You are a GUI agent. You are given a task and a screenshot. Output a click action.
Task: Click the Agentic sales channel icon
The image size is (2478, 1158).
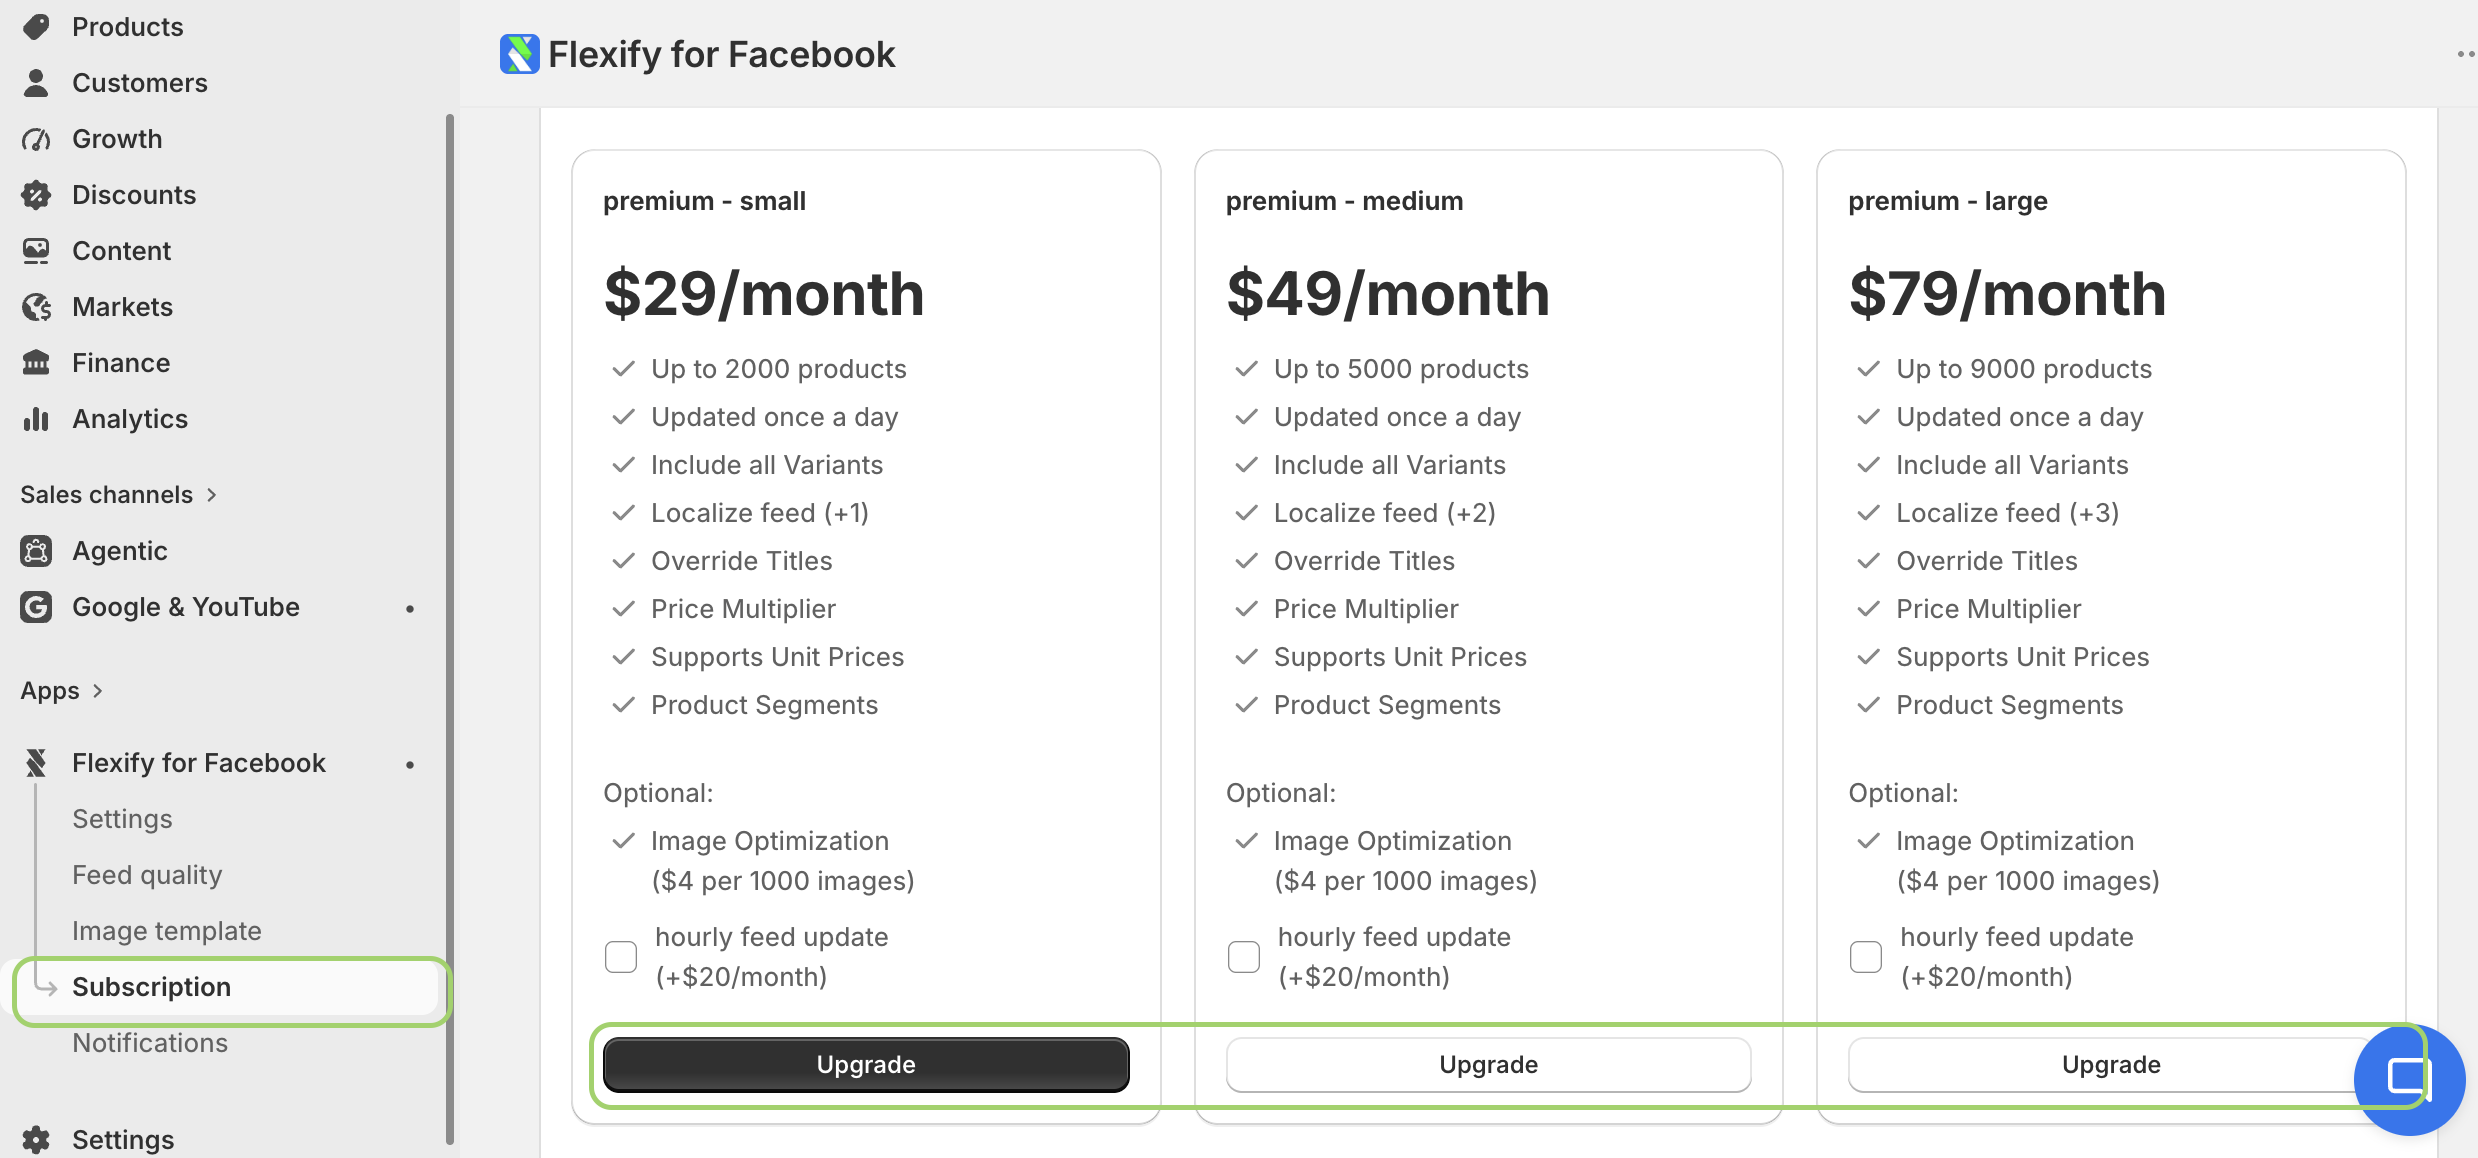click(x=36, y=551)
